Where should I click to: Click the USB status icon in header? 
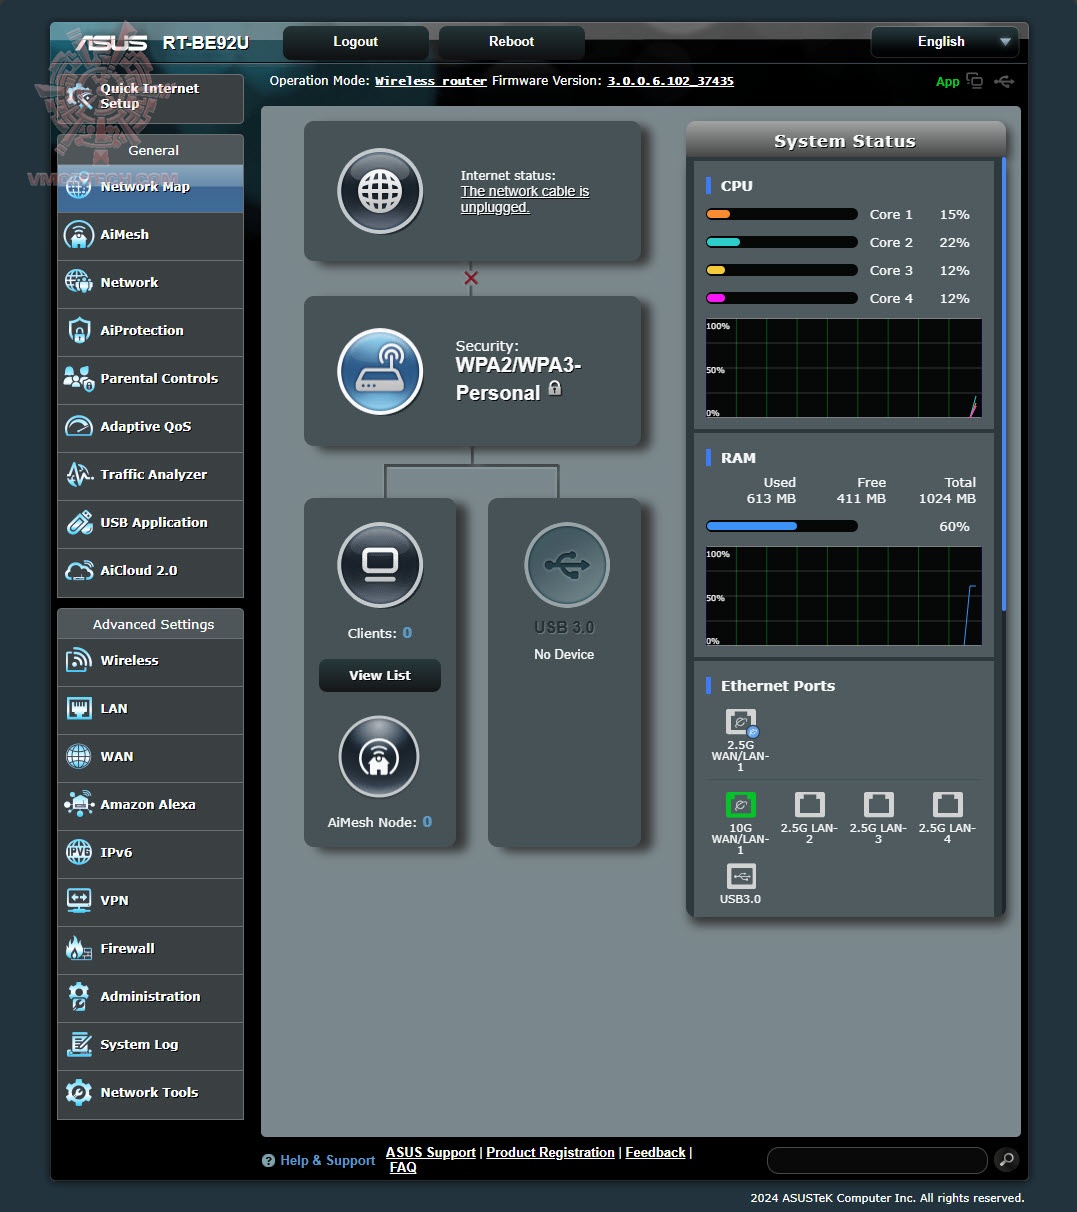click(1004, 81)
